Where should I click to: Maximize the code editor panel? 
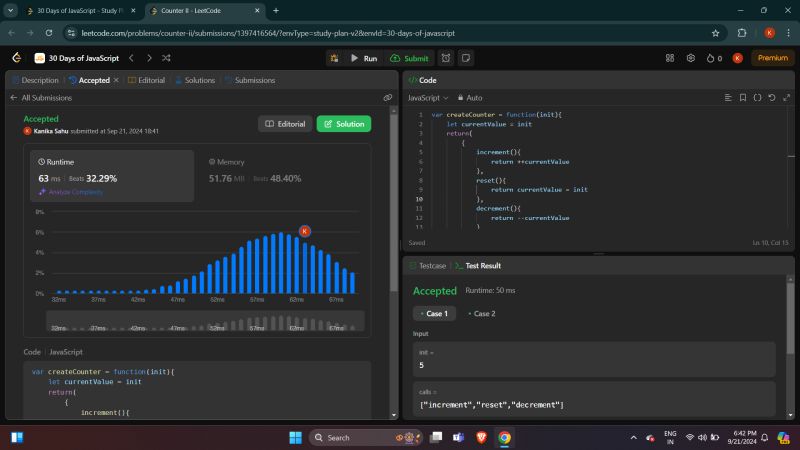coord(785,98)
